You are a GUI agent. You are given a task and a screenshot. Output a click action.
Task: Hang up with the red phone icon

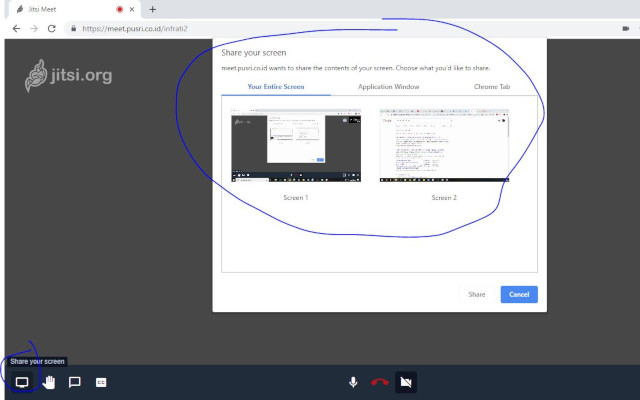click(x=380, y=382)
